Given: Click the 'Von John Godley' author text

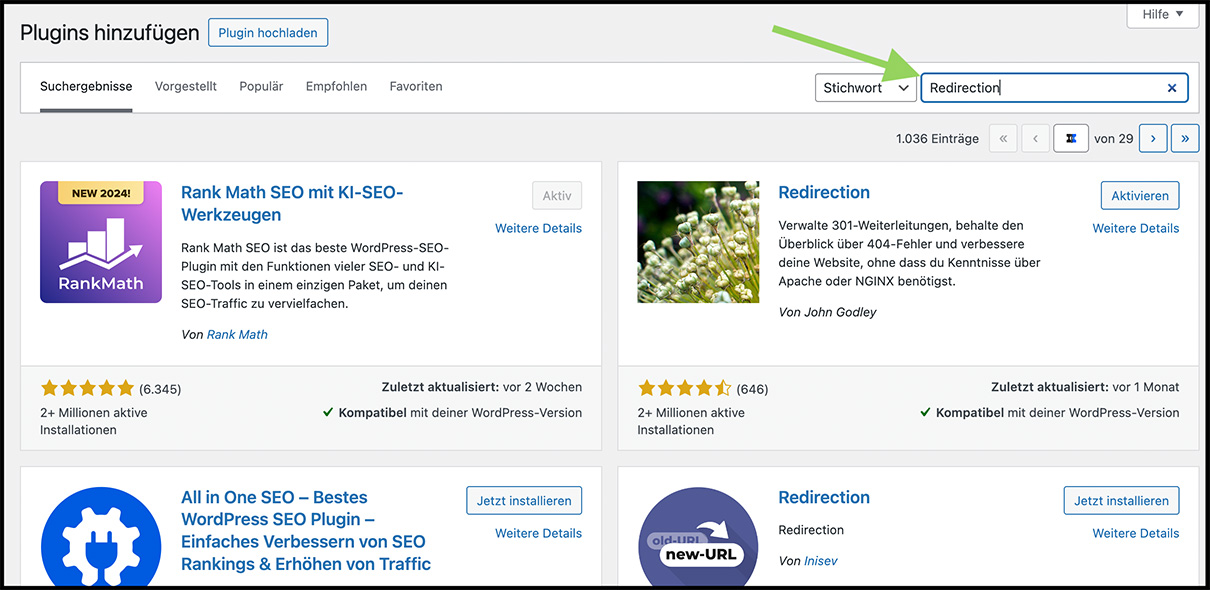Looking at the screenshot, I should [827, 312].
